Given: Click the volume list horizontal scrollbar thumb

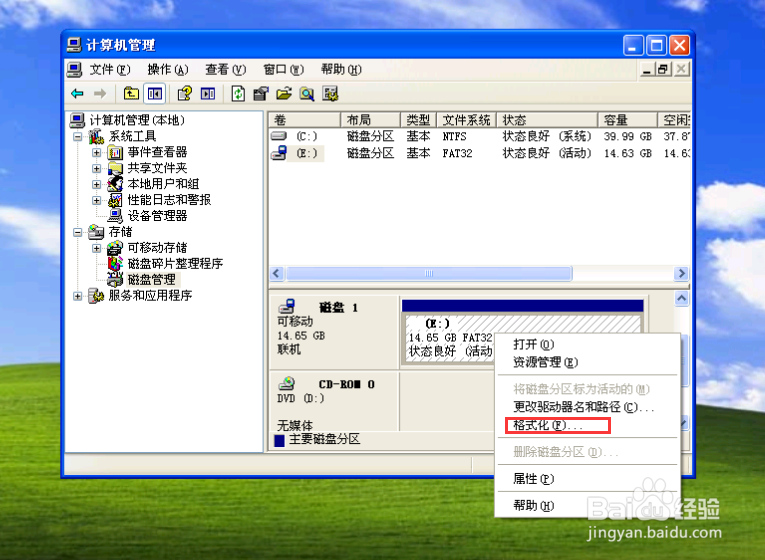Looking at the screenshot, I should pos(429,274).
